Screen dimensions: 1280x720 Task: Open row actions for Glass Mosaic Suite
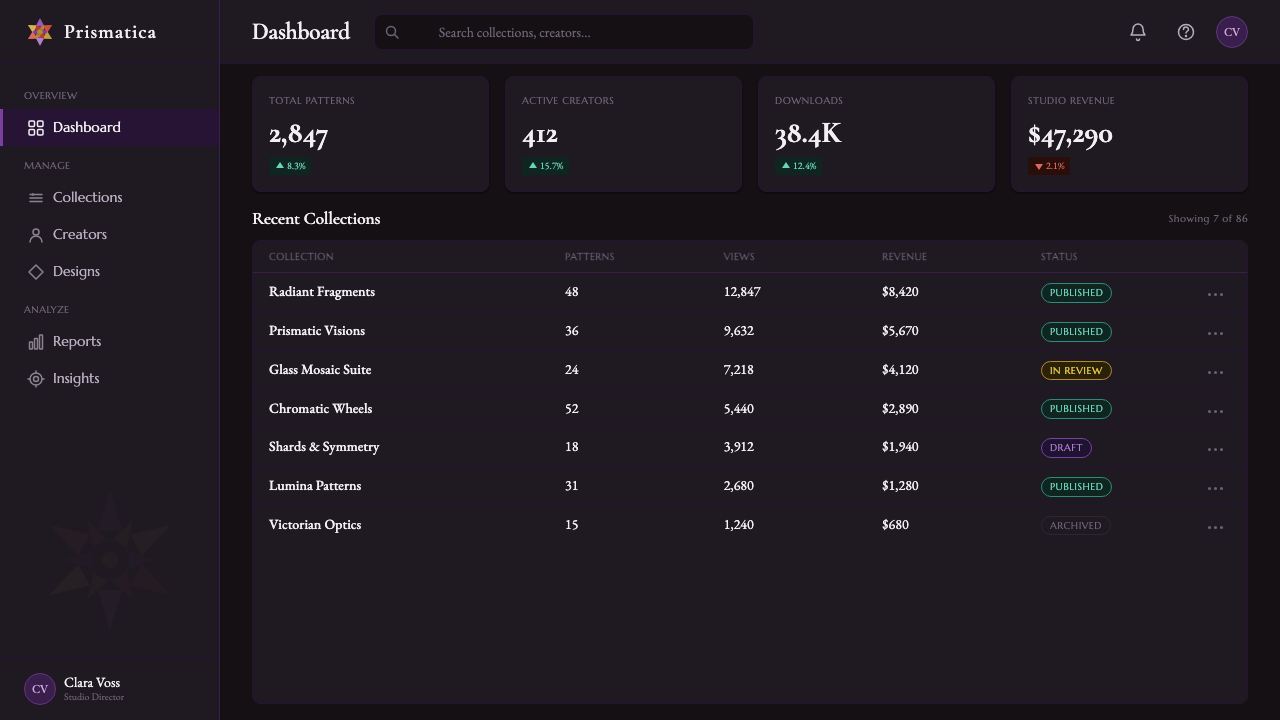[1215, 372]
